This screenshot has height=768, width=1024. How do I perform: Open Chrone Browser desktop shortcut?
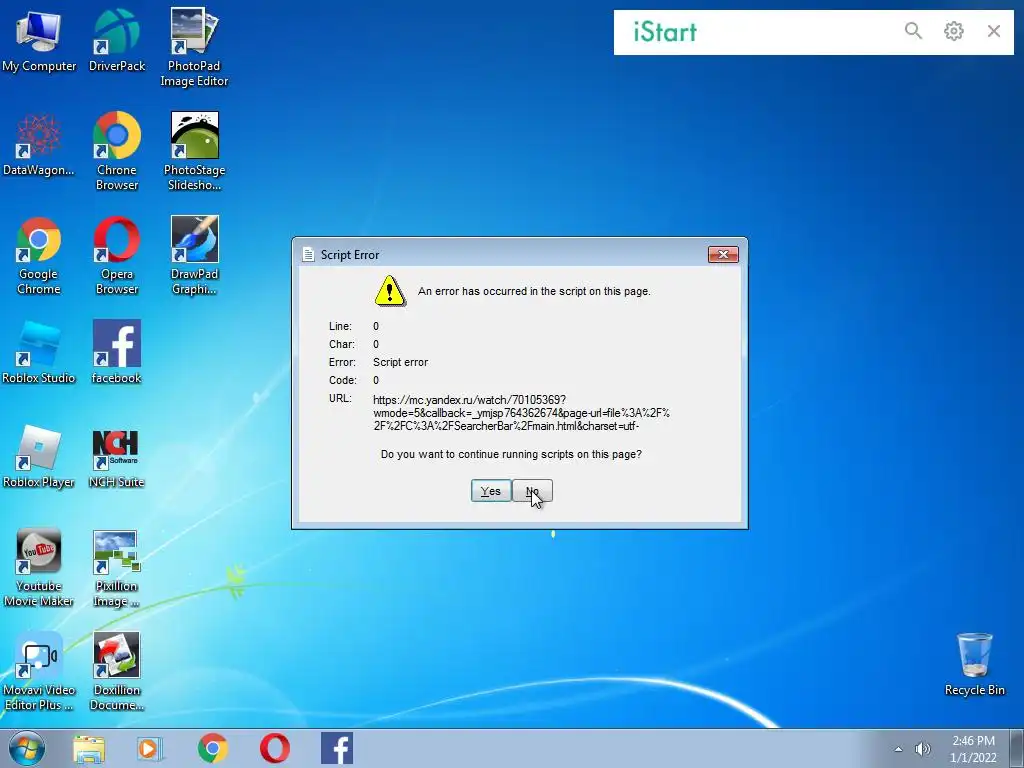point(117,152)
